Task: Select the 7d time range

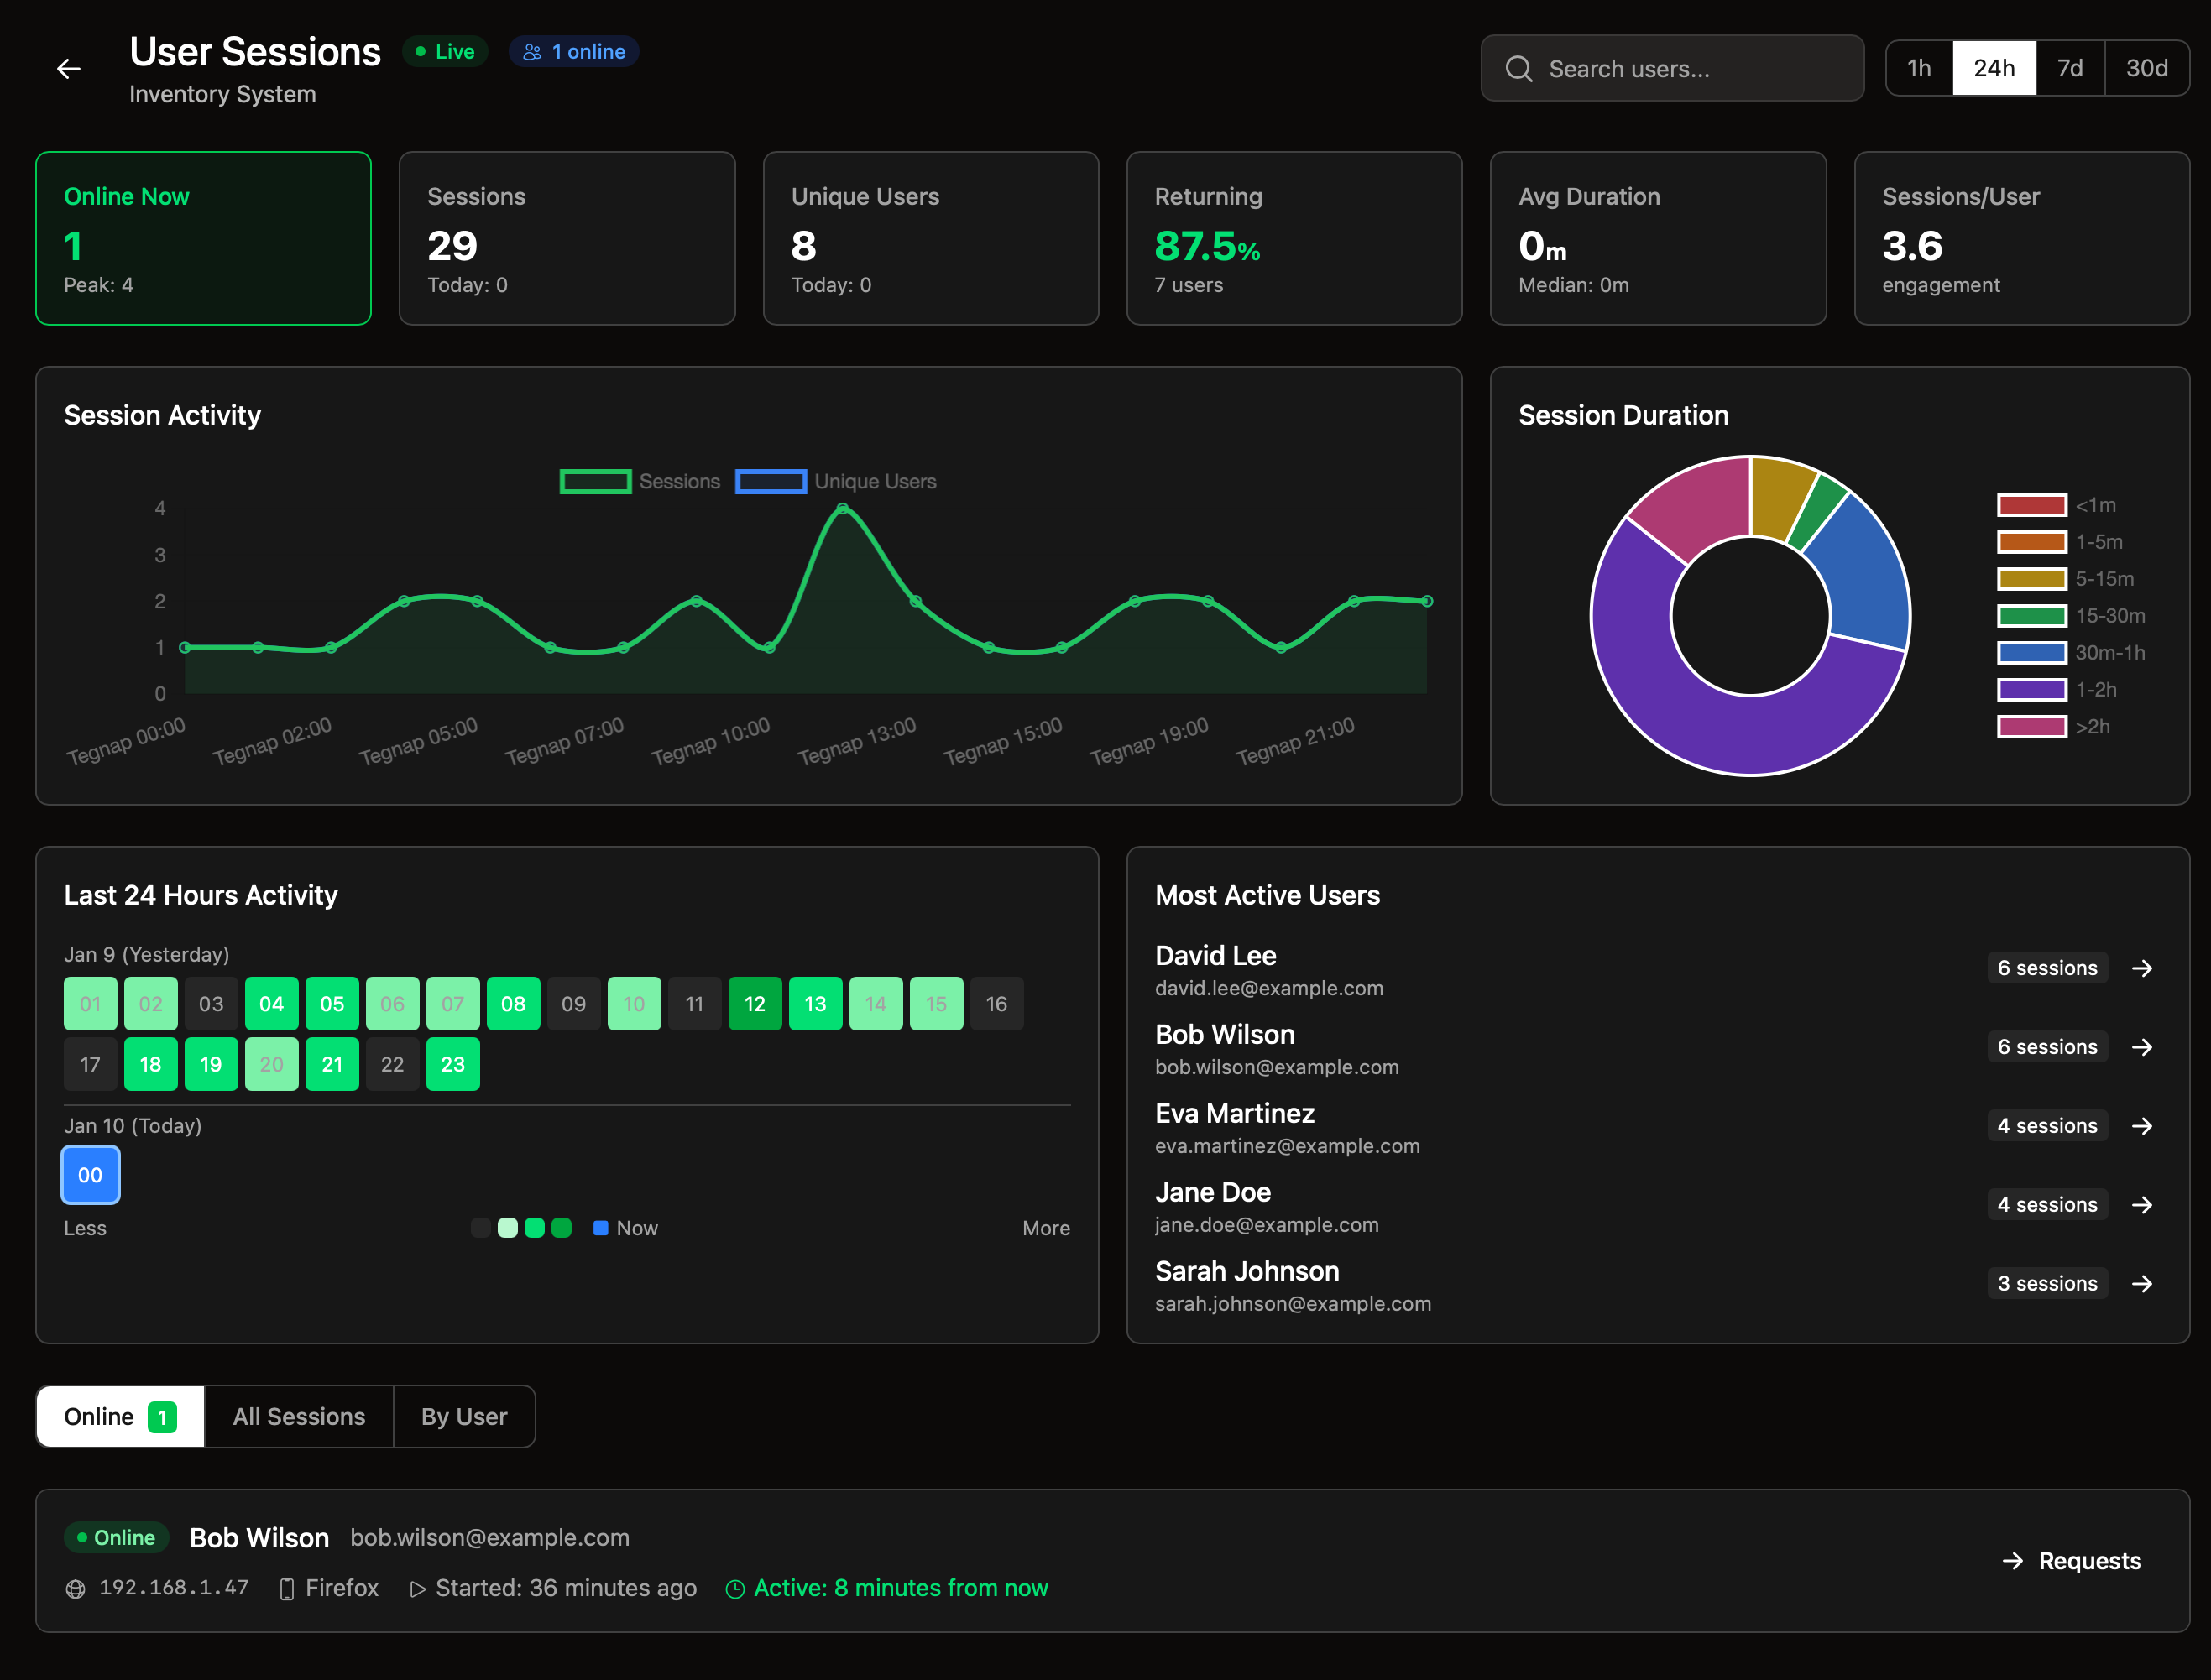Action: pyautogui.click(x=2069, y=68)
